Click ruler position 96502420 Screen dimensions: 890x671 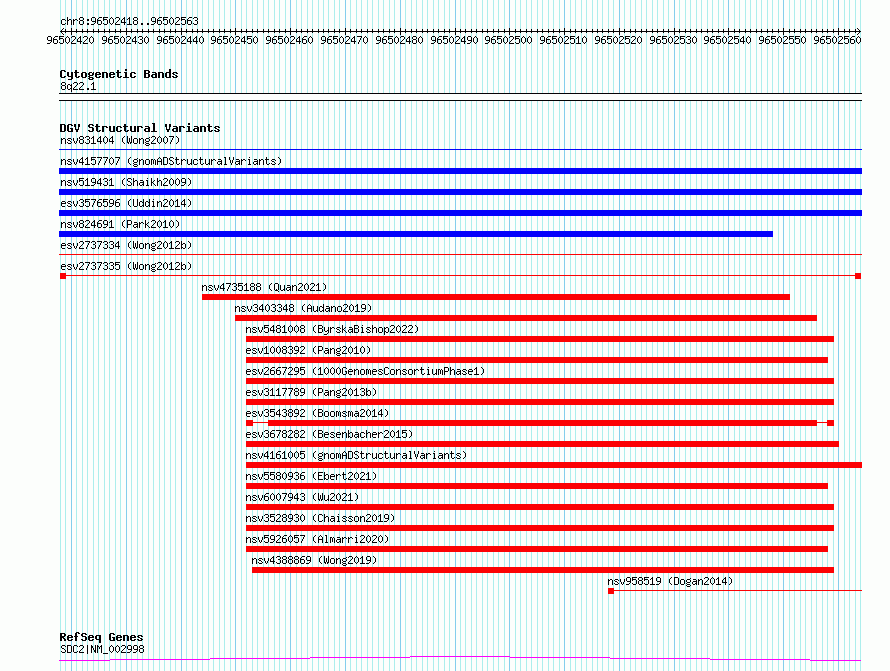pos(70,40)
